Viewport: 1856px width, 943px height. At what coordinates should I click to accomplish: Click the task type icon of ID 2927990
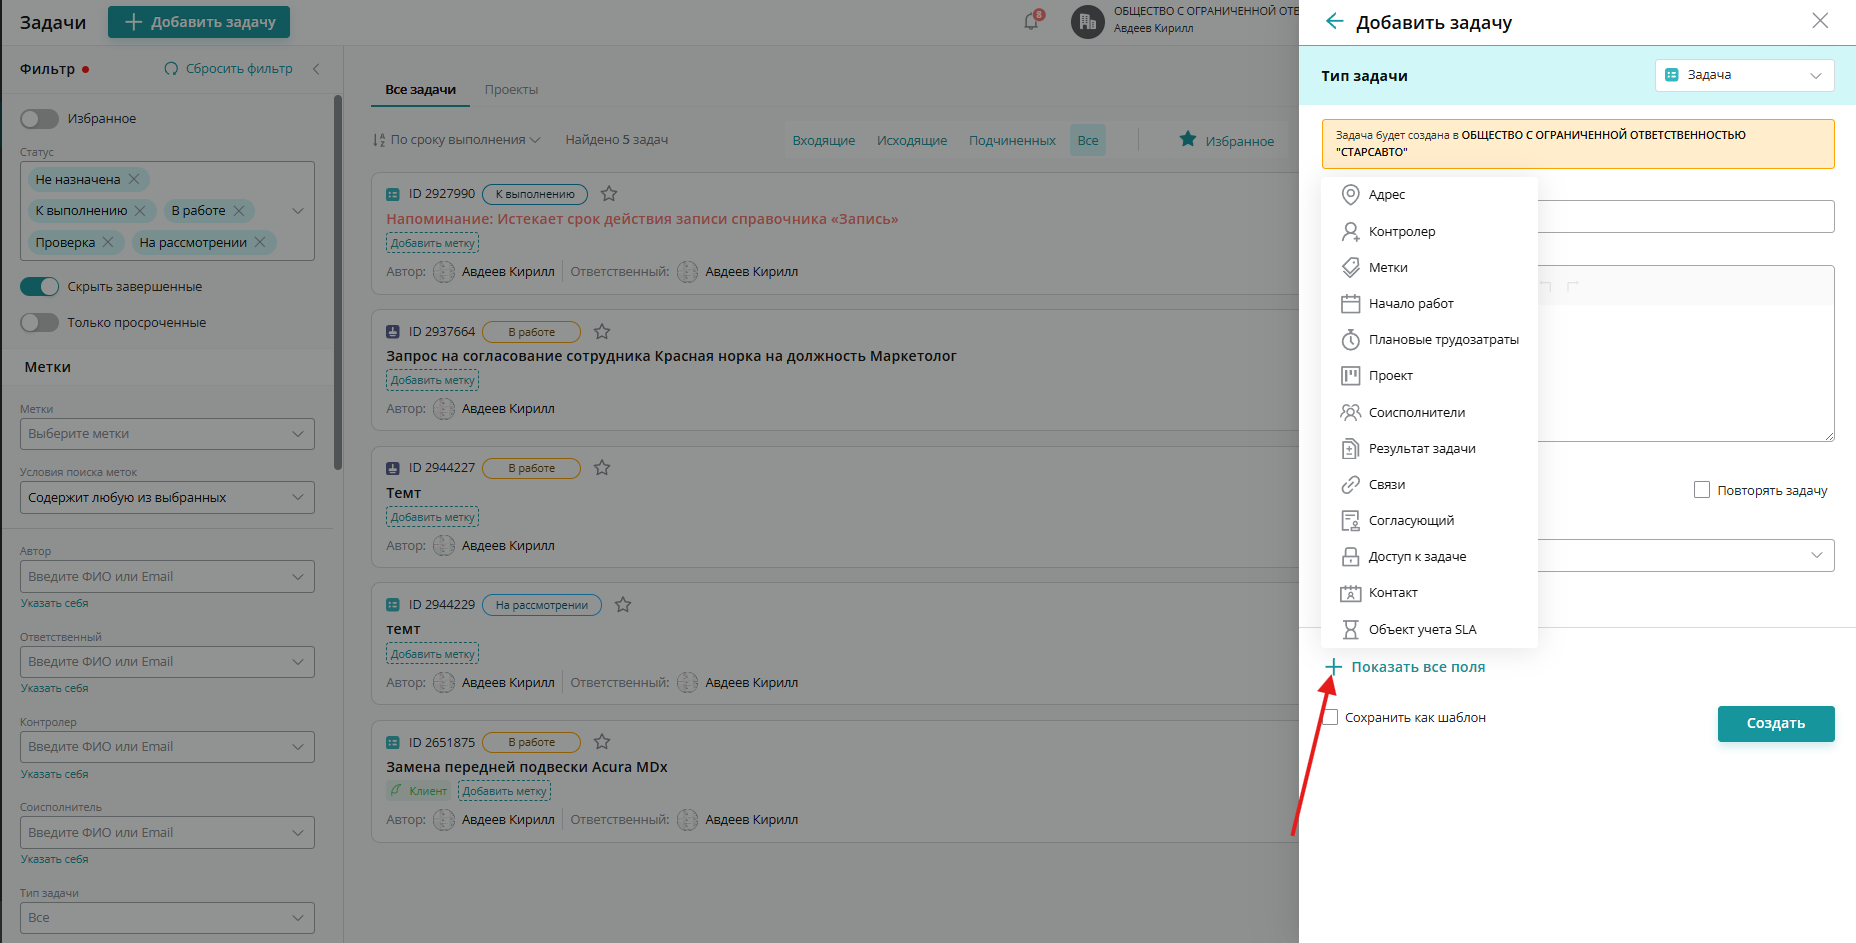(393, 194)
